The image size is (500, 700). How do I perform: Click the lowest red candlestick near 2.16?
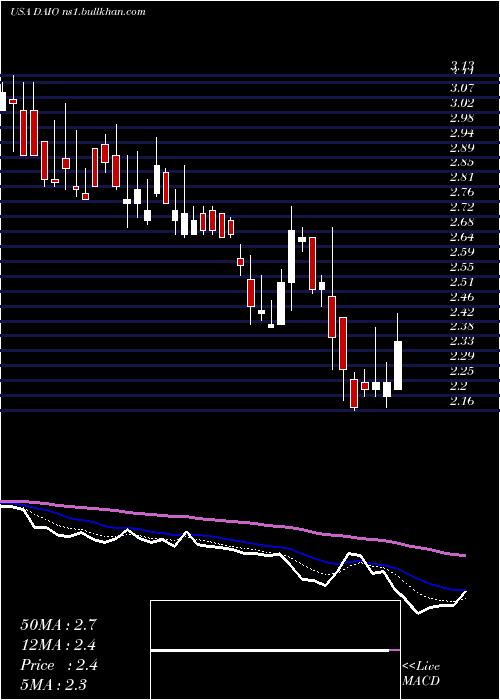[354, 393]
